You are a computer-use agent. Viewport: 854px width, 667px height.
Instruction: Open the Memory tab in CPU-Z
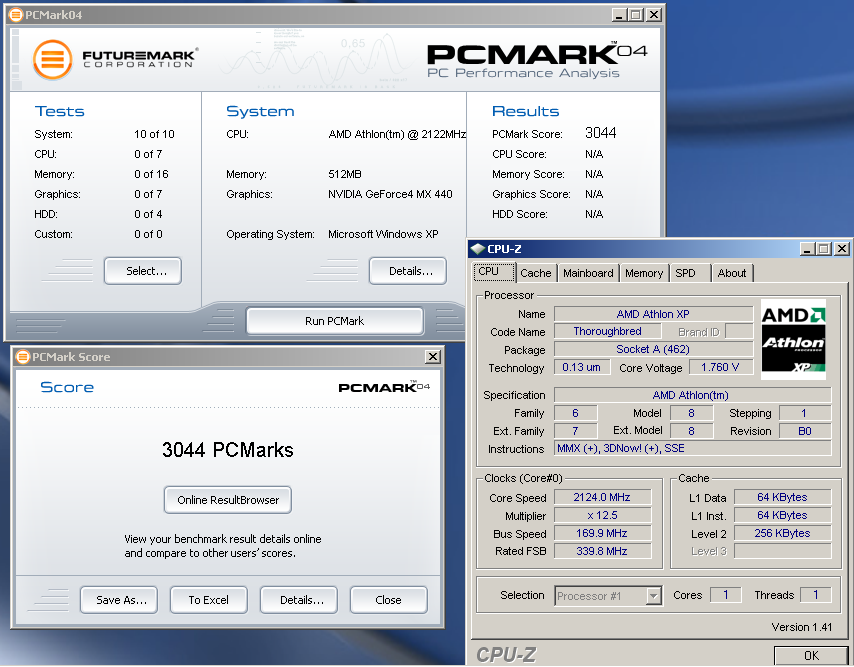pyautogui.click(x=644, y=273)
